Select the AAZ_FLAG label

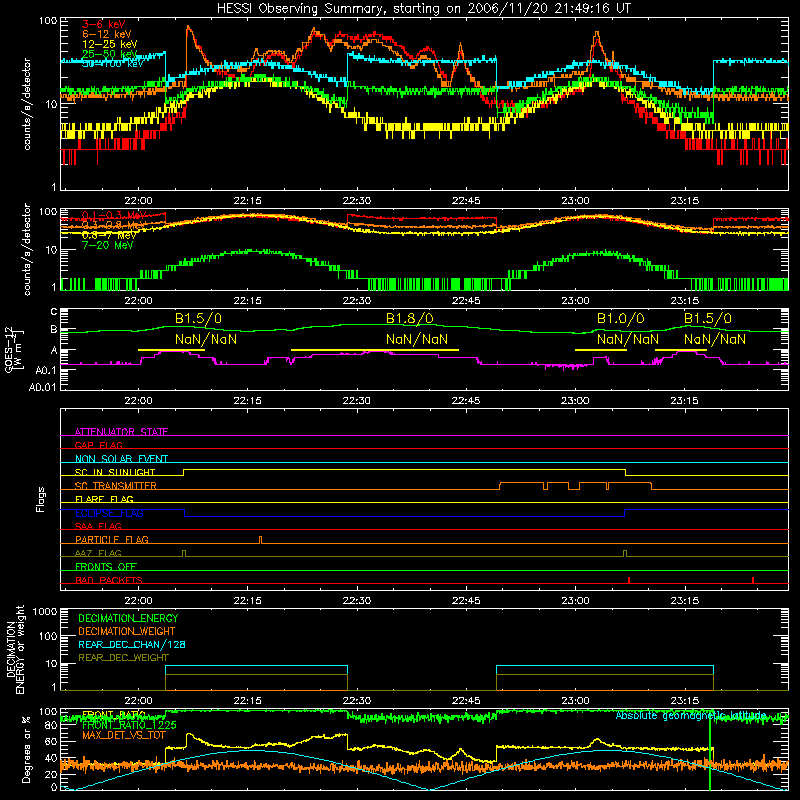click(x=98, y=554)
